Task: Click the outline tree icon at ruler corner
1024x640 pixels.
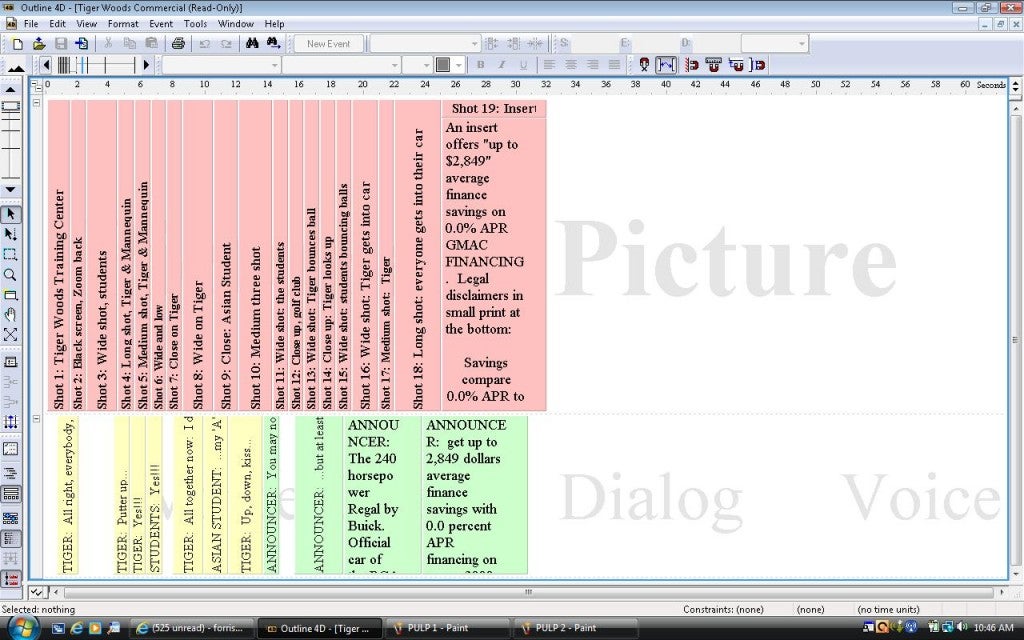Action: 37,85
